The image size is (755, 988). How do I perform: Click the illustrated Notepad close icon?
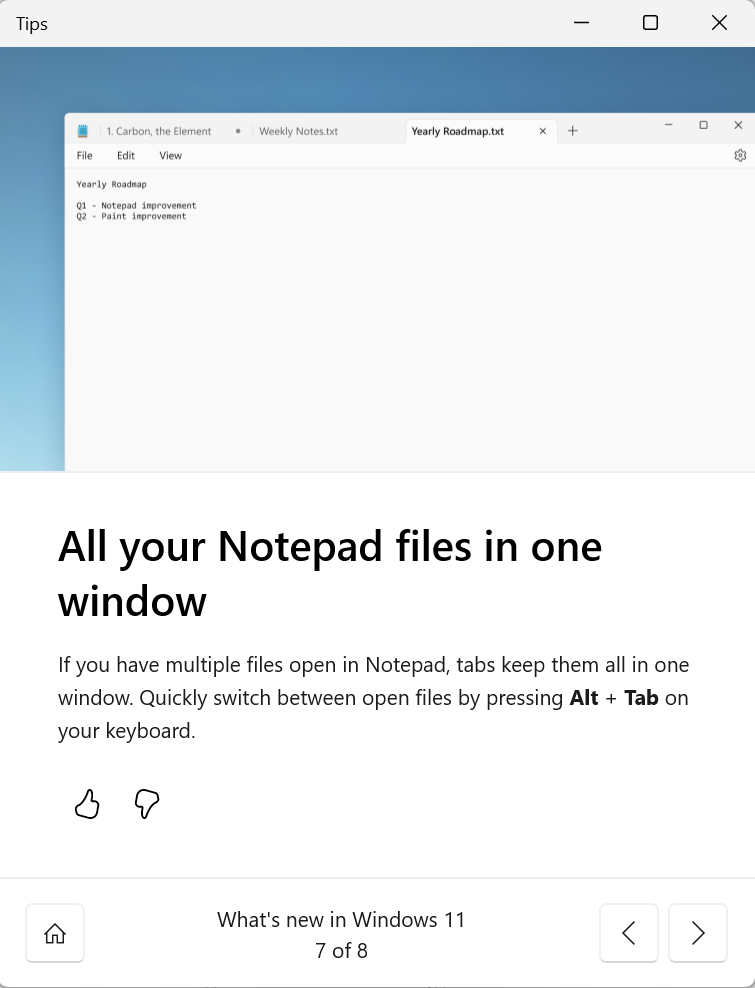point(738,125)
